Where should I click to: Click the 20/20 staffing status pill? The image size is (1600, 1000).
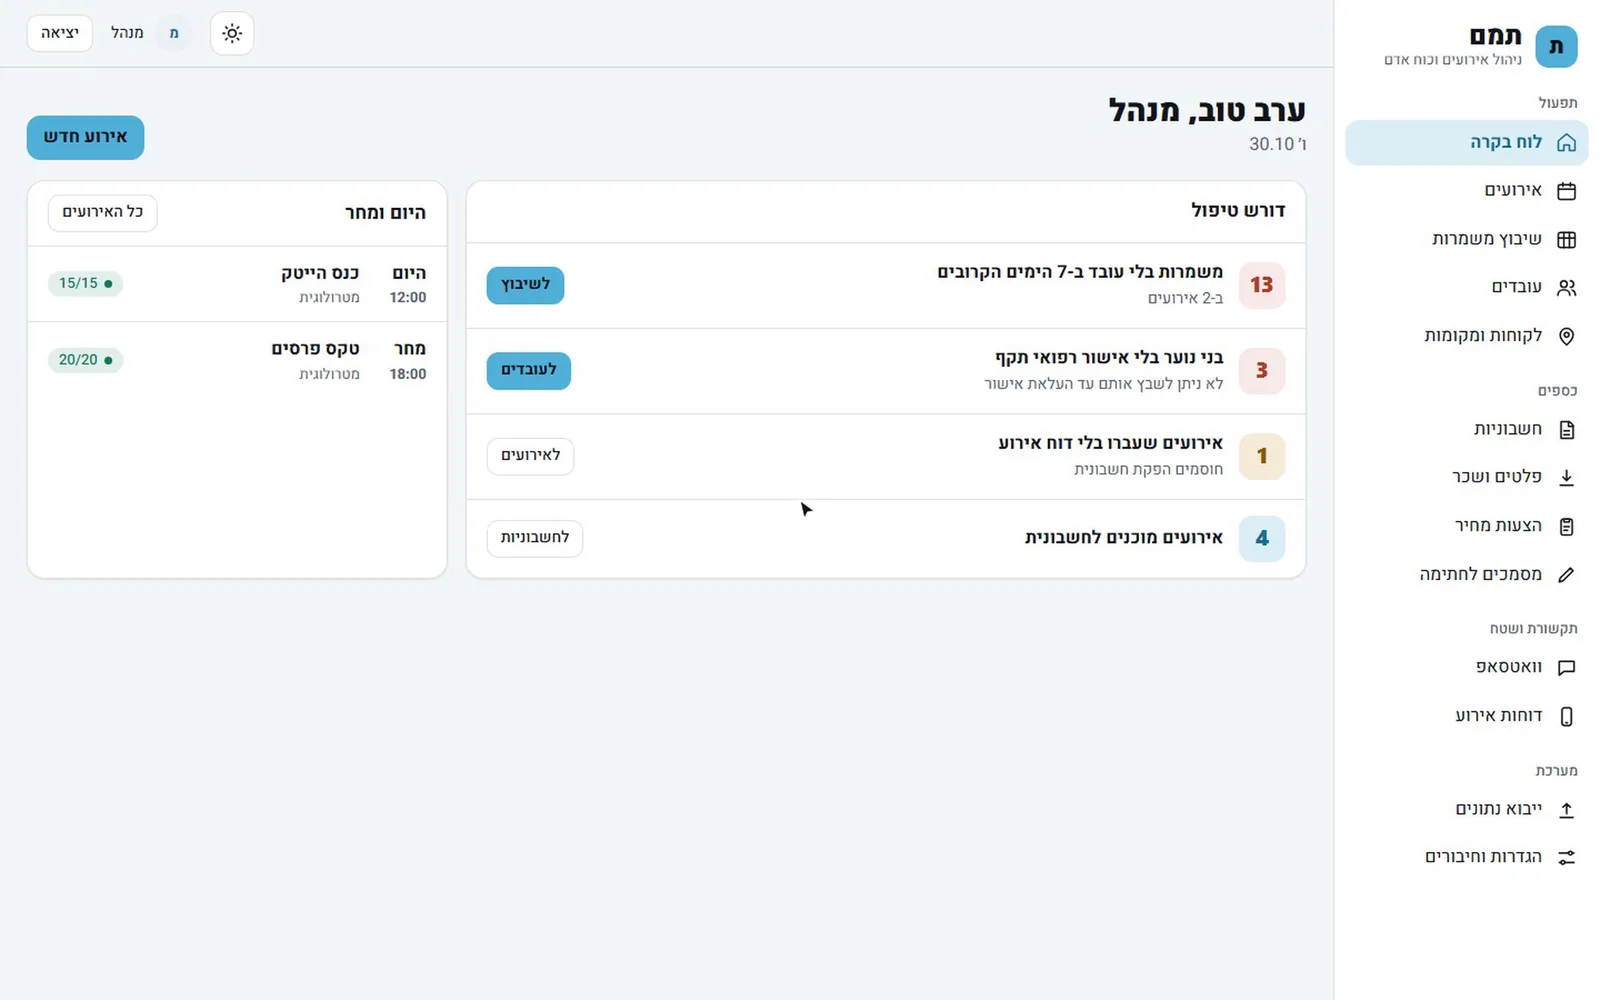85,360
